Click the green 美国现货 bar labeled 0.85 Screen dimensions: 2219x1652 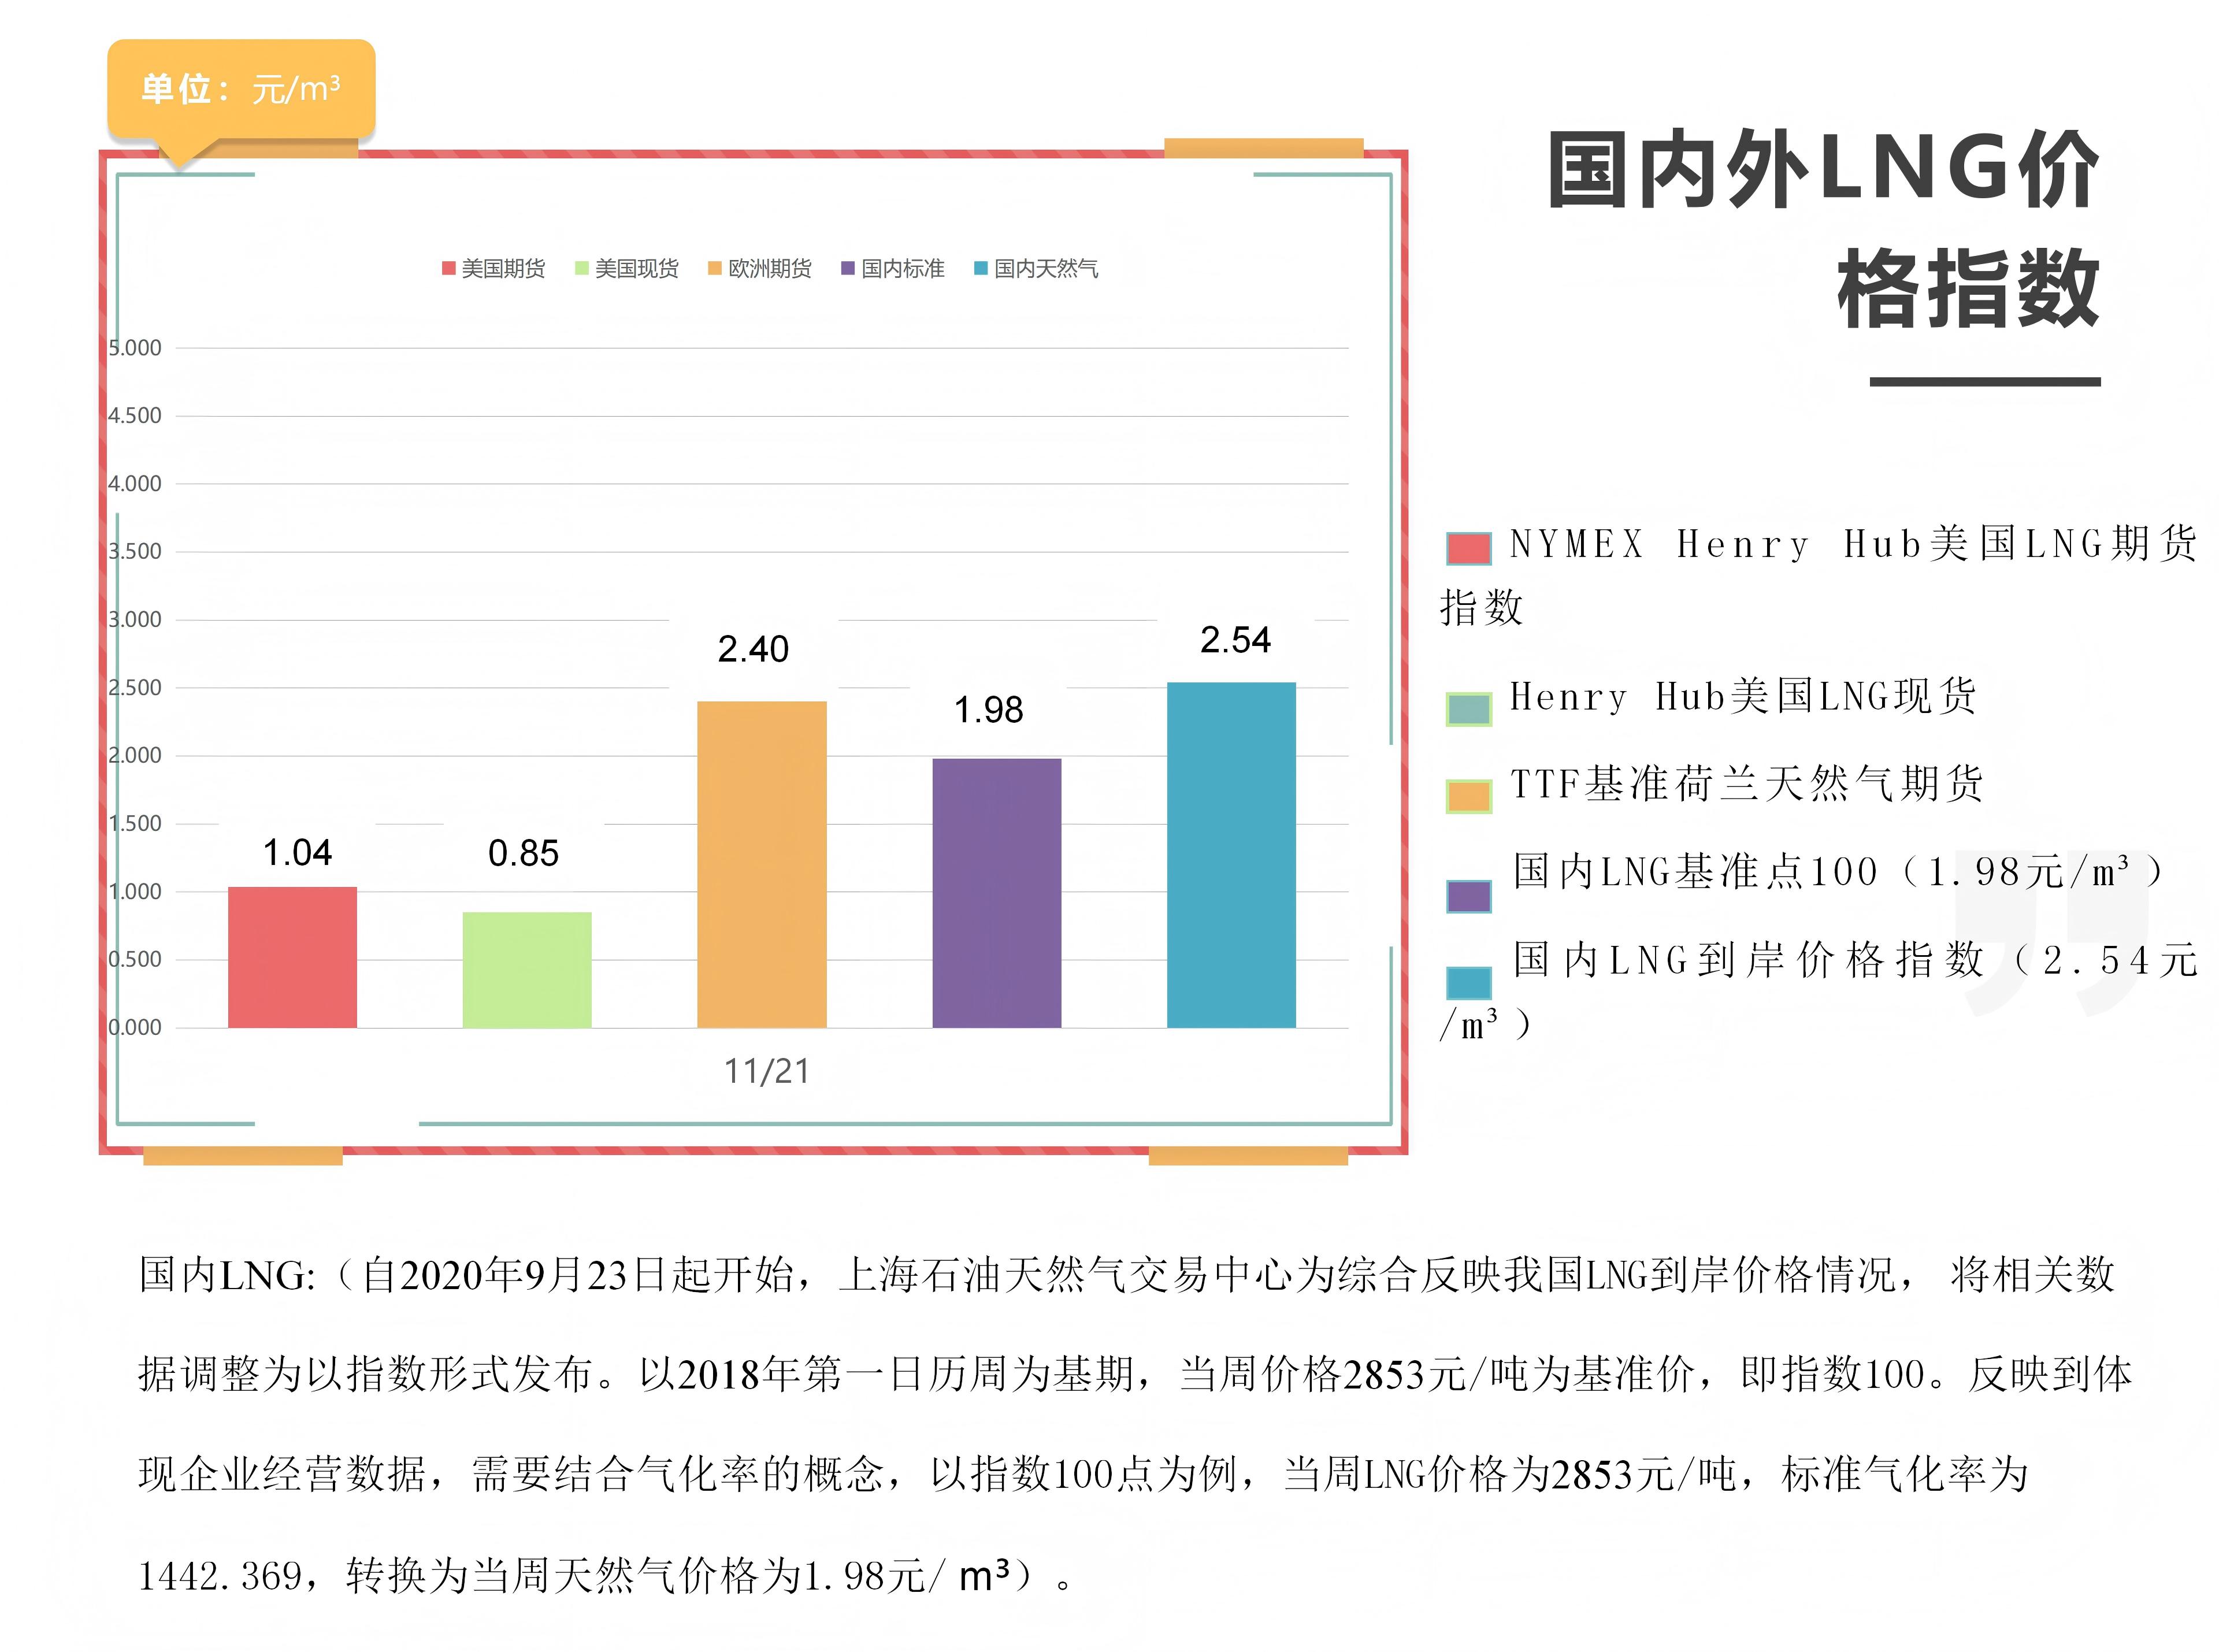pos(527,970)
